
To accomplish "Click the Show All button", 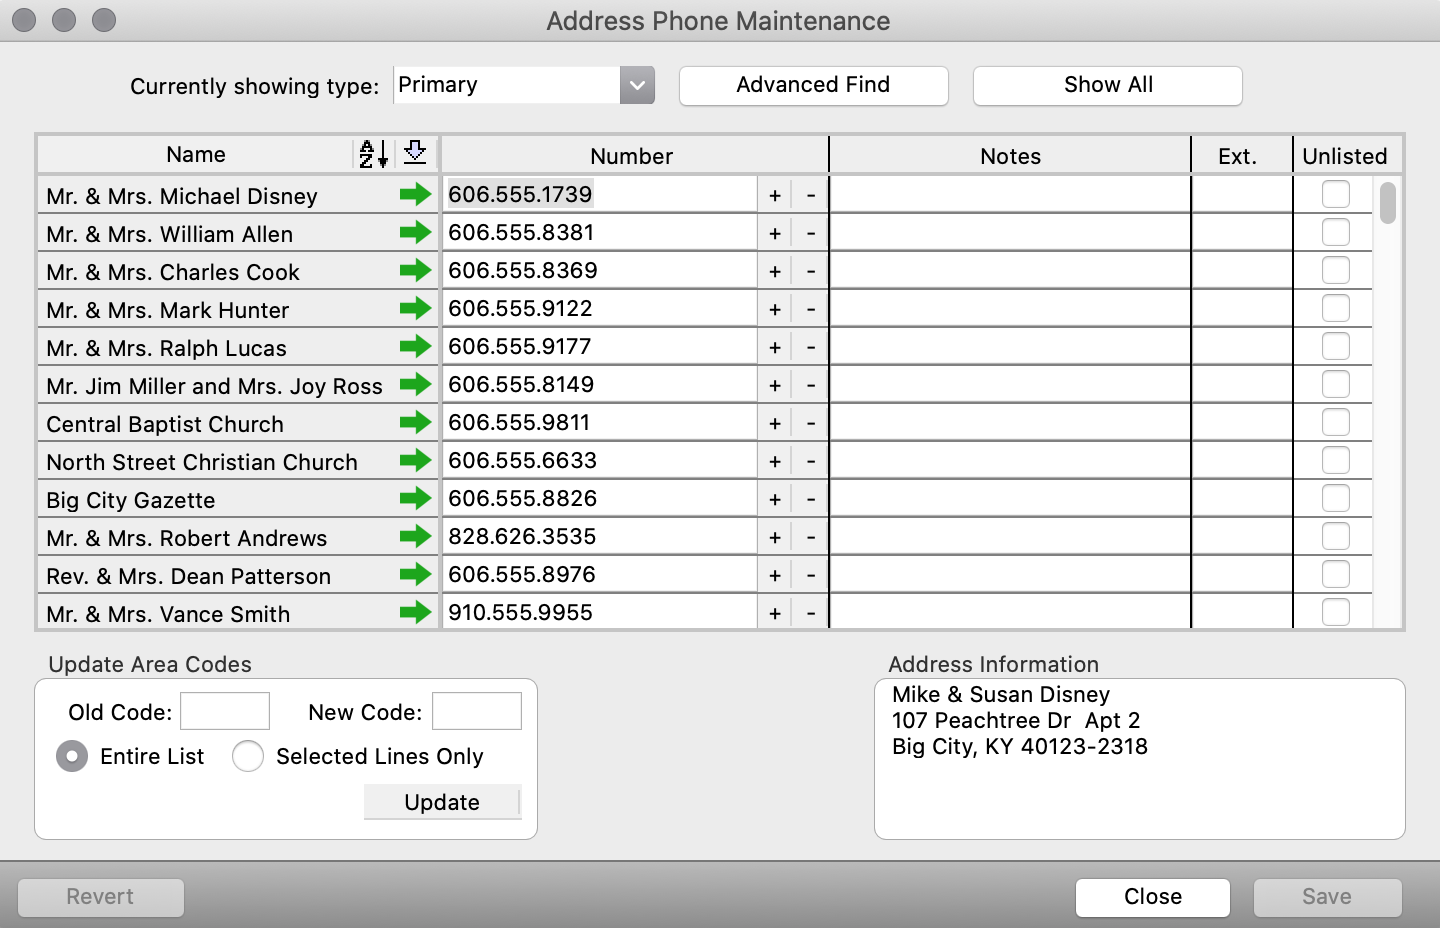I will point(1107,85).
